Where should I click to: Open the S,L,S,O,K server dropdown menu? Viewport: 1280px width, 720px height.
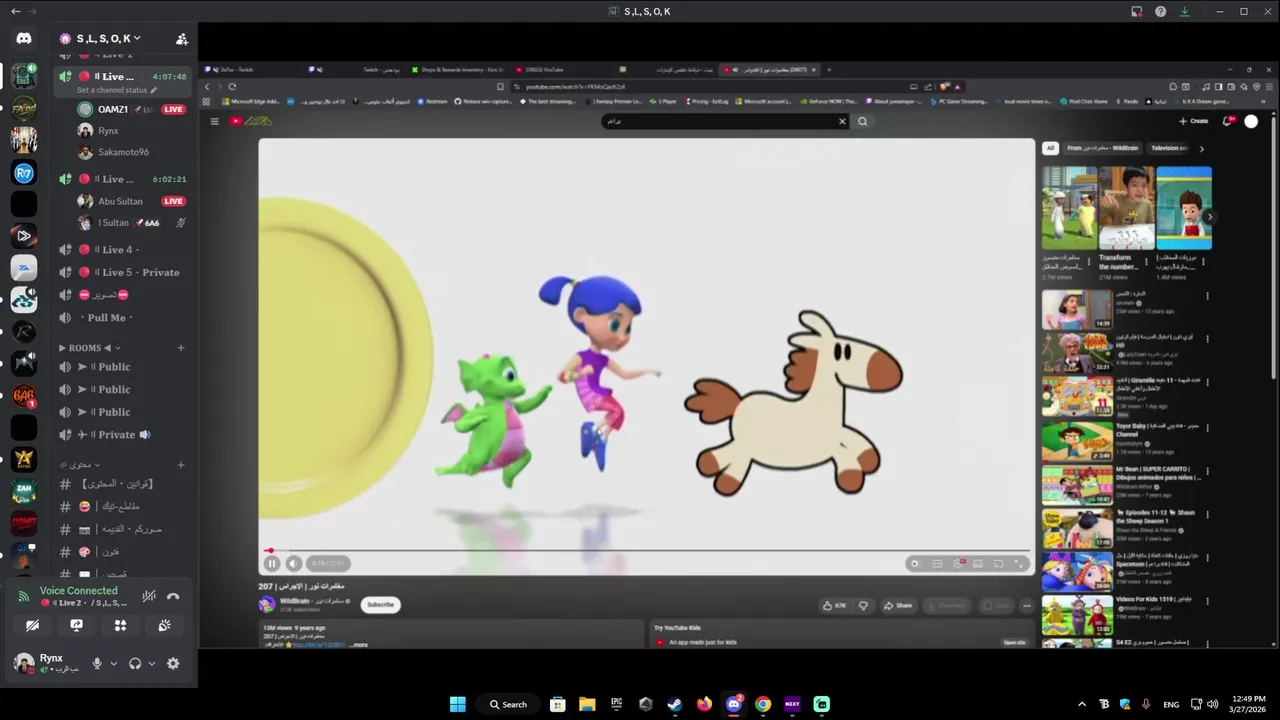tap(108, 39)
